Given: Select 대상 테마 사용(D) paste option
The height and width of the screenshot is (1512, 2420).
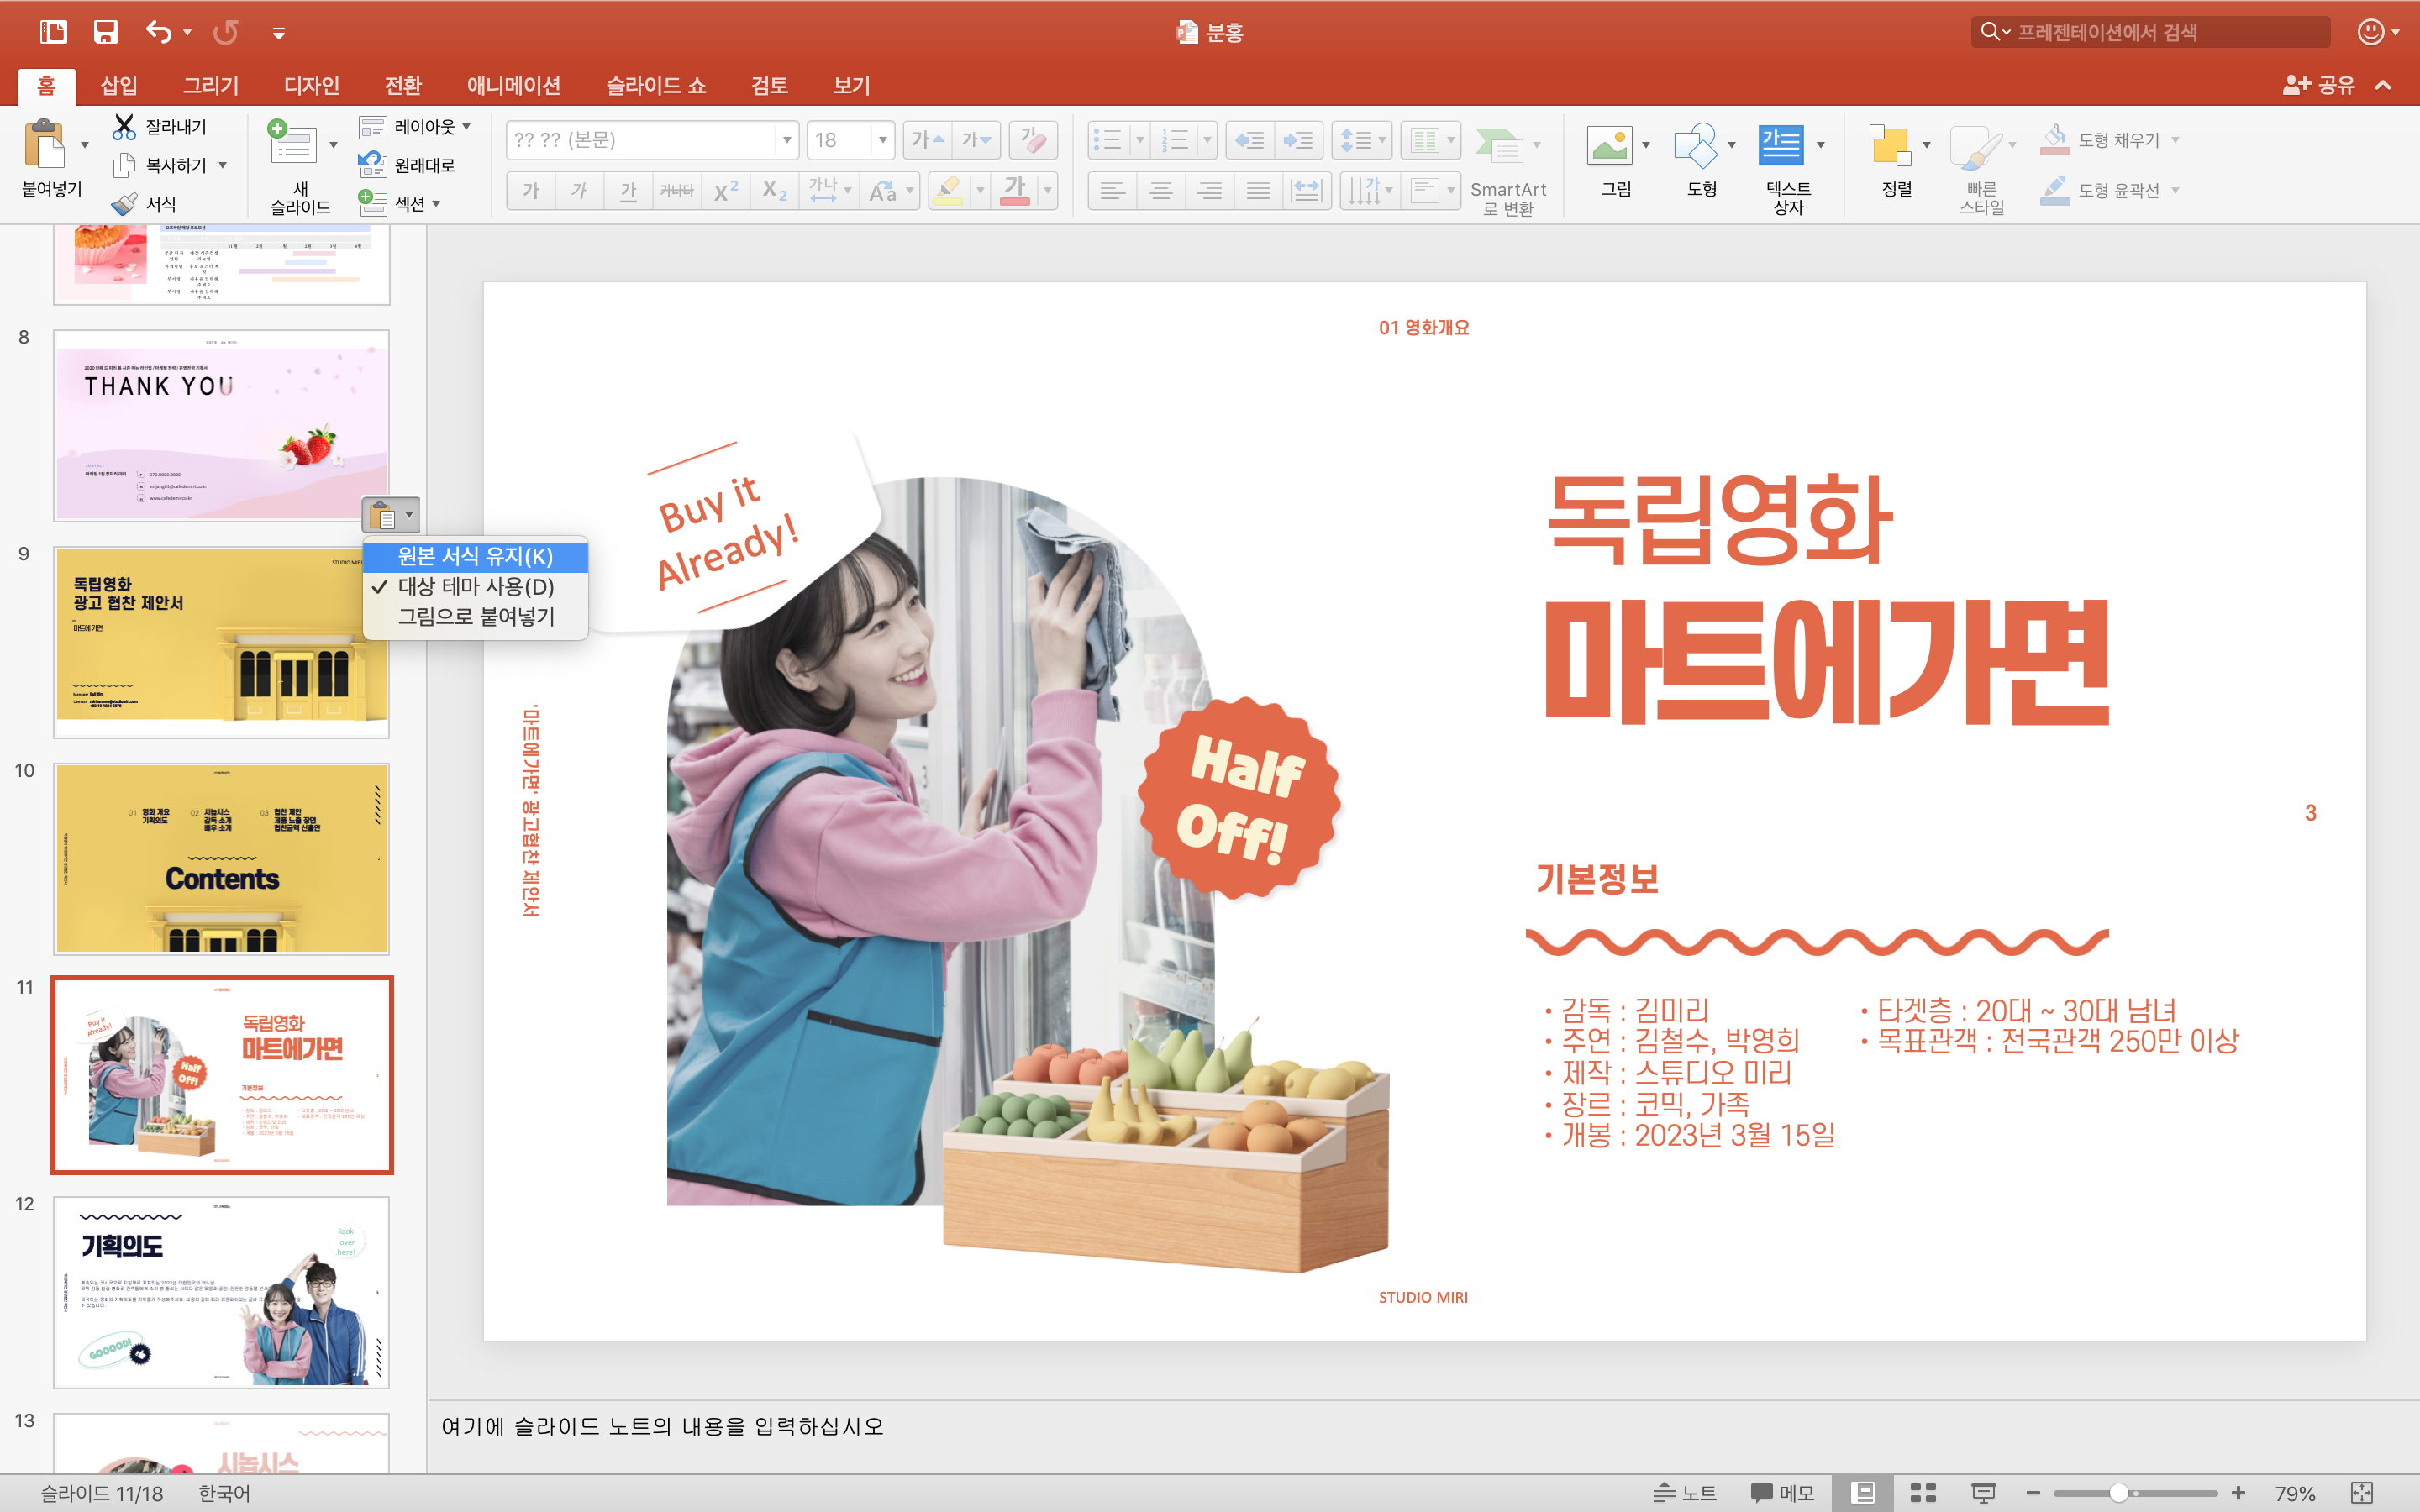Looking at the screenshot, I should pos(475,587).
